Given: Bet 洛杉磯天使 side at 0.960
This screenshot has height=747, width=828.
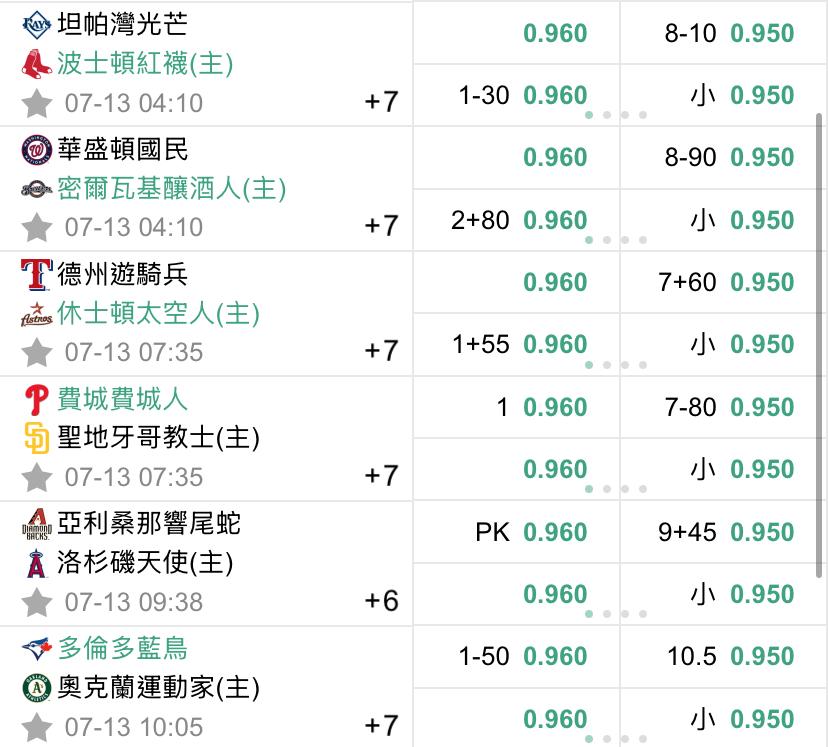Looking at the screenshot, I should [x=516, y=594].
